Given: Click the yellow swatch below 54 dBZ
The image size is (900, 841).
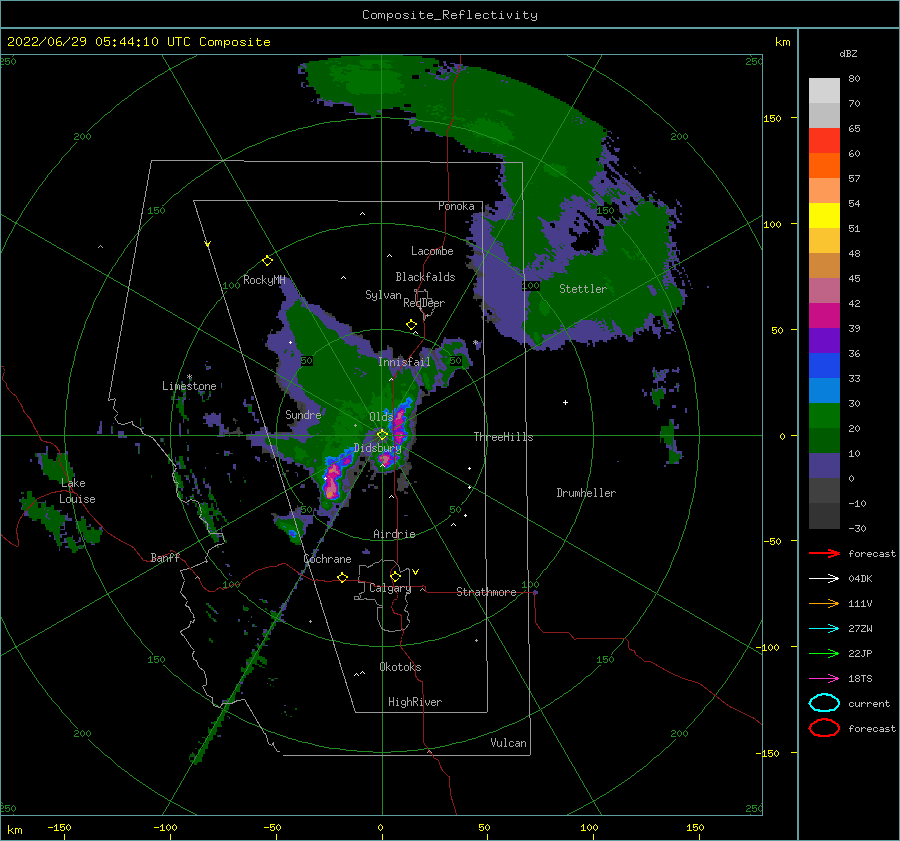Looking at the screenshot, I should (824, 216).
